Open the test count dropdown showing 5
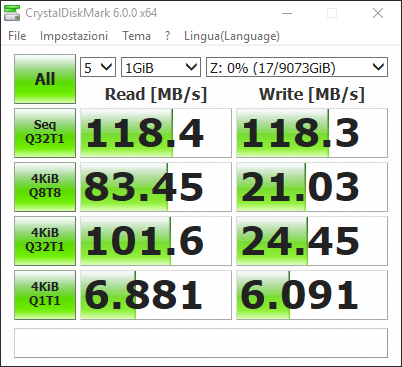The width and height of the screenshot is (402, 367). coord(98,67)
